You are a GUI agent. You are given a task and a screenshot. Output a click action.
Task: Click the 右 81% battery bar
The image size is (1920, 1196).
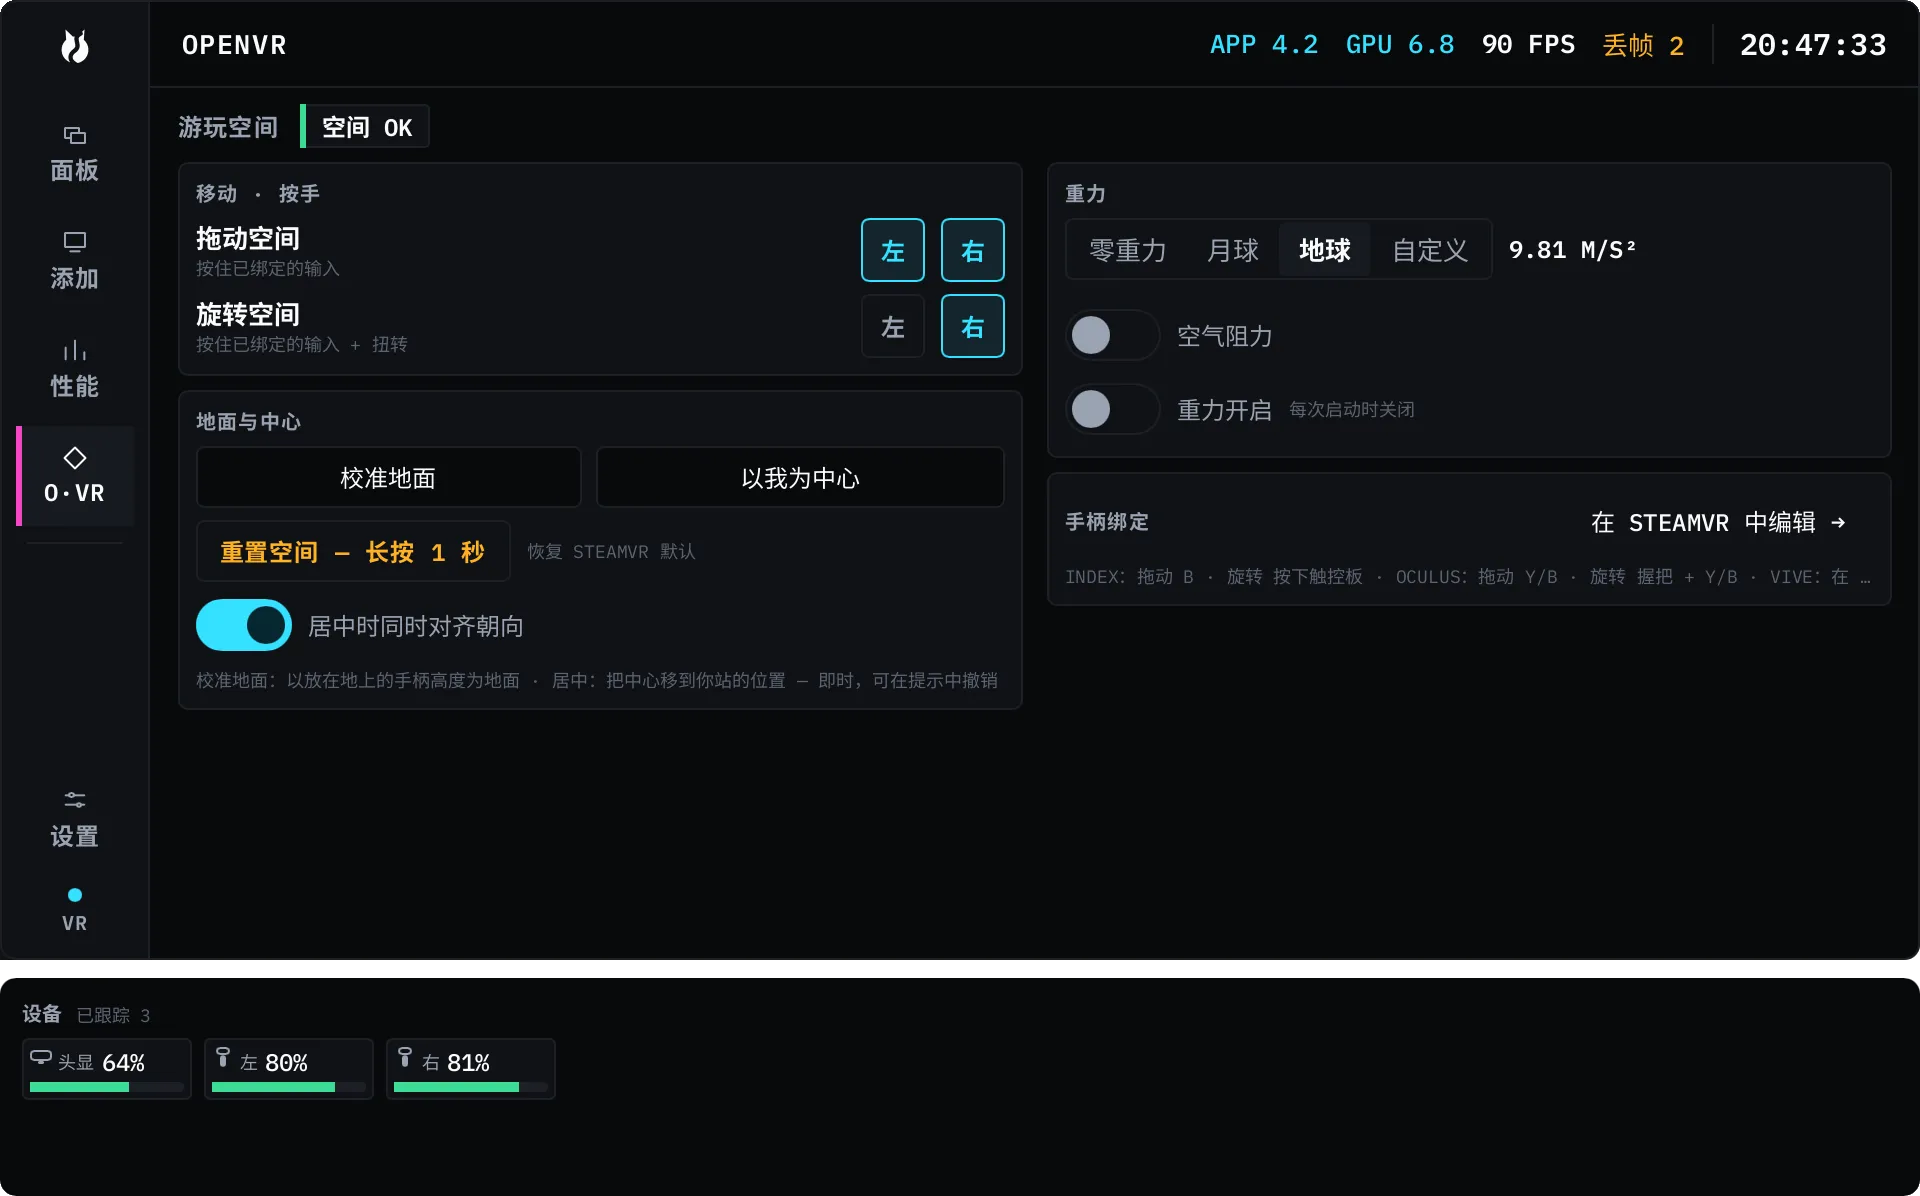471,1087
